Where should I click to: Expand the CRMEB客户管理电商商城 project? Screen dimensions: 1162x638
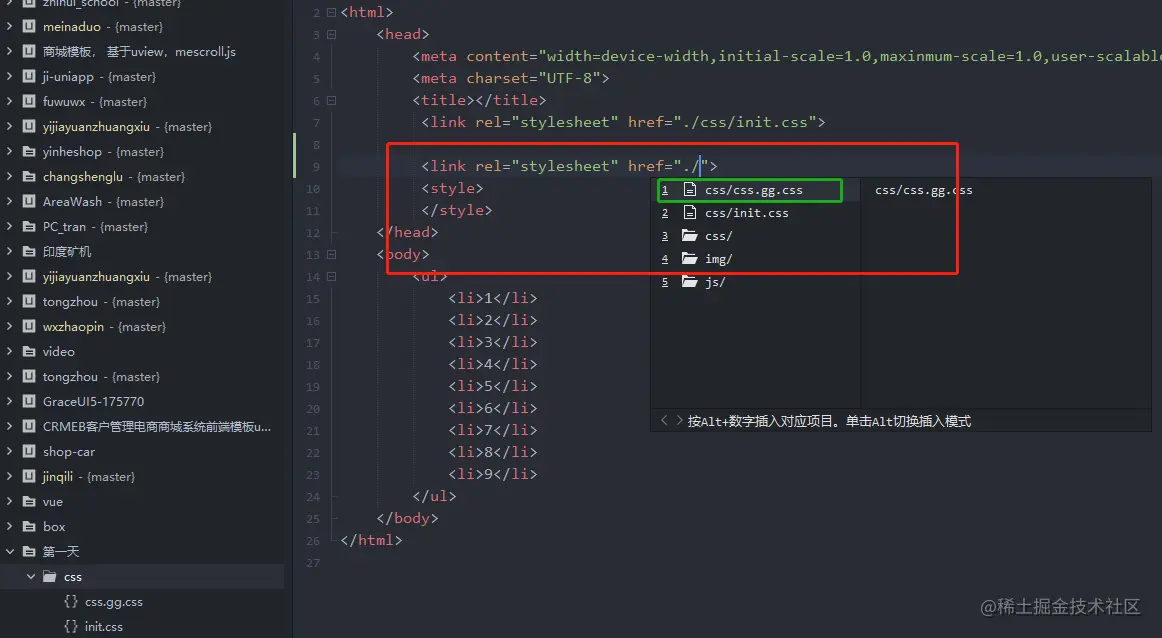tap(9, 426)
